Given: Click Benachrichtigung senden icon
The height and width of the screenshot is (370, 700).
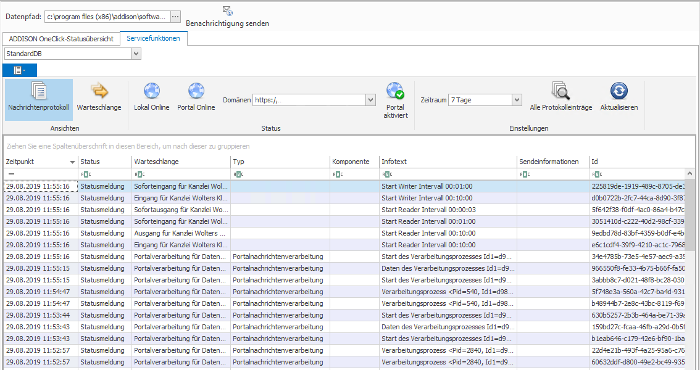Looking at the screenshot, I should pyautogui.click(x=228, y=11).
